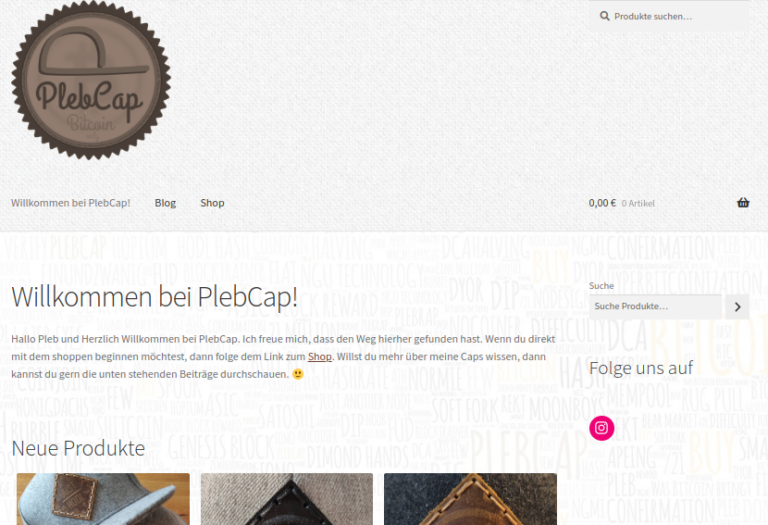Viewport: 768px width, 525px height.
Task: Click the 'Willkommen bei PlebCap!' page heading
Action: click(154, 297)
